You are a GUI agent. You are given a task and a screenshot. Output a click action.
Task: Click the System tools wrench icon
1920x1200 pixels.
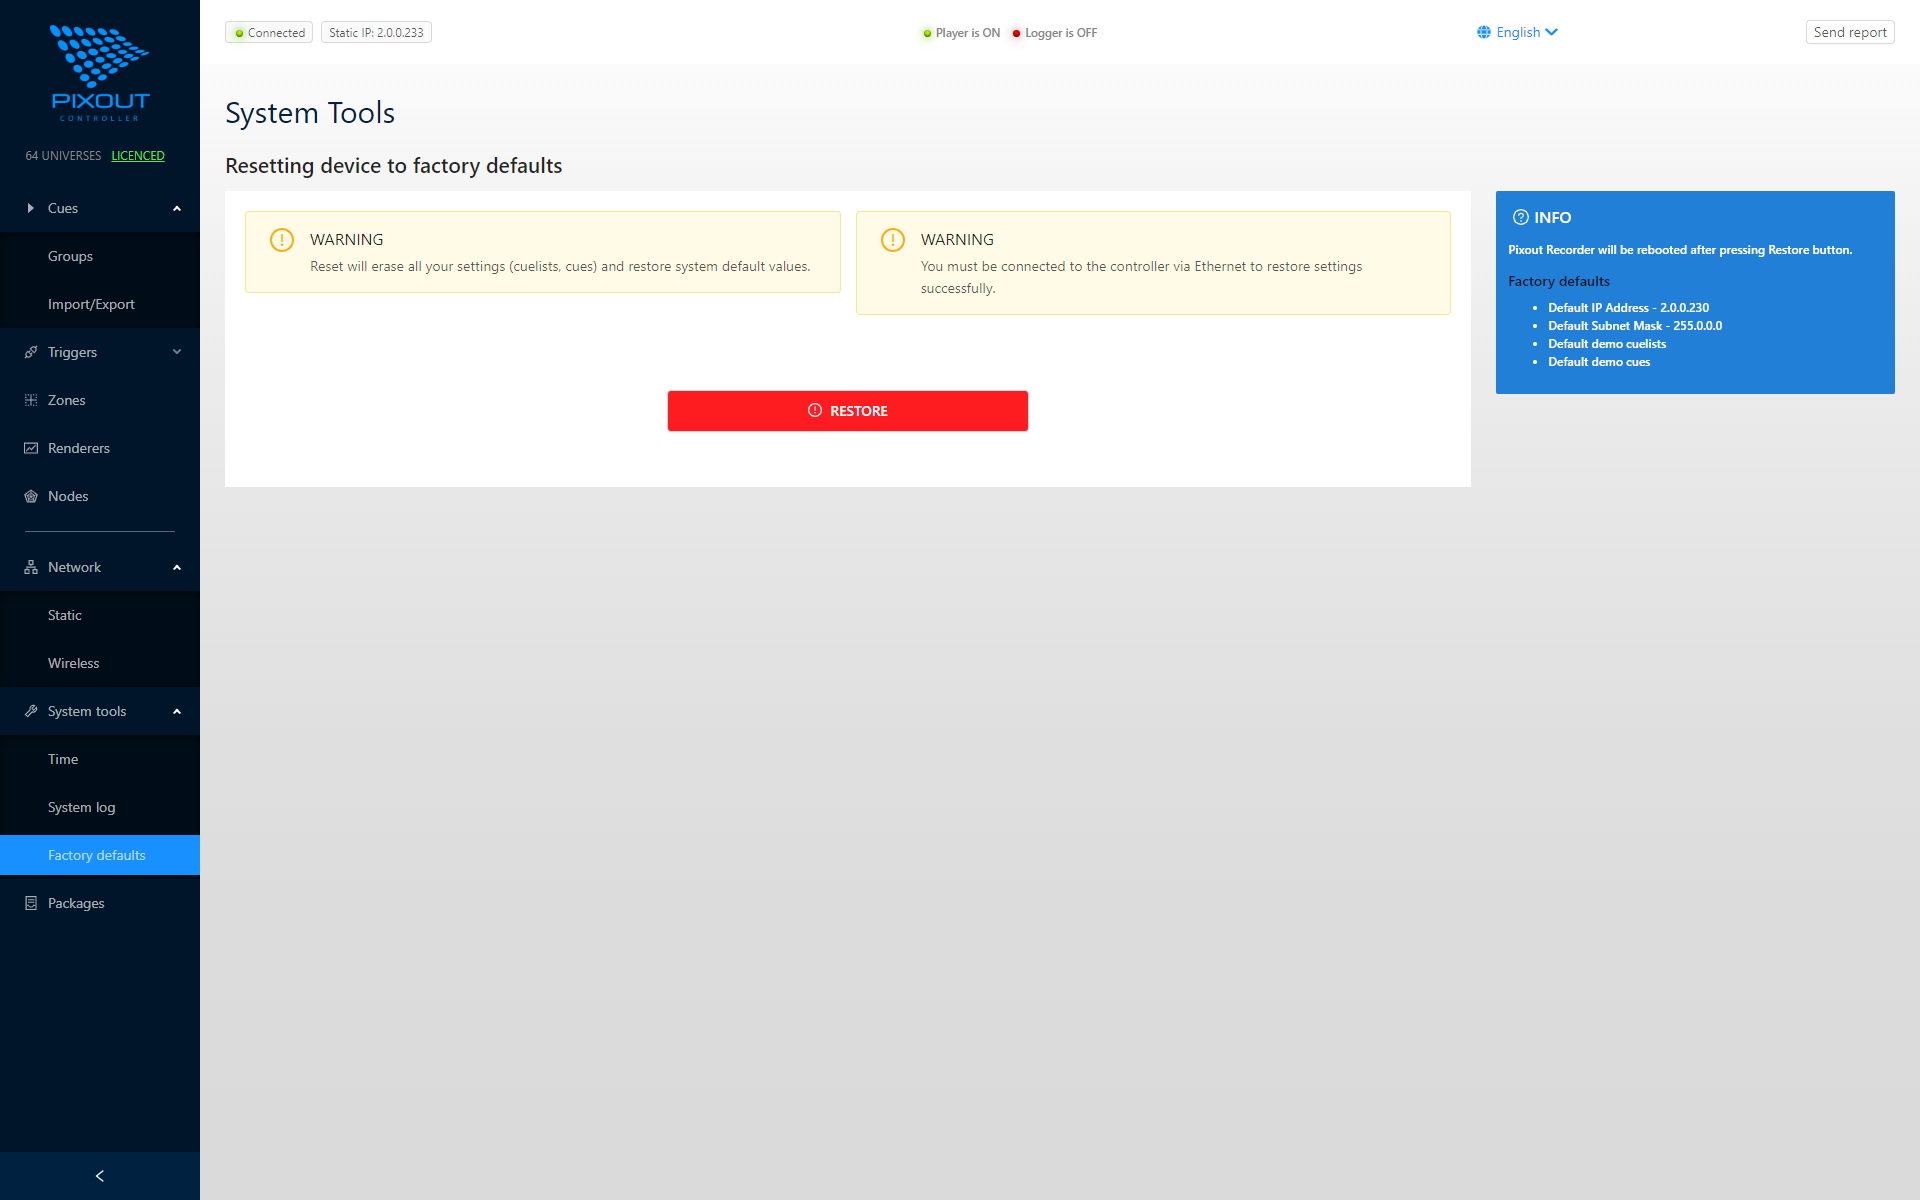pyautogui.click(x=29, y=711)
